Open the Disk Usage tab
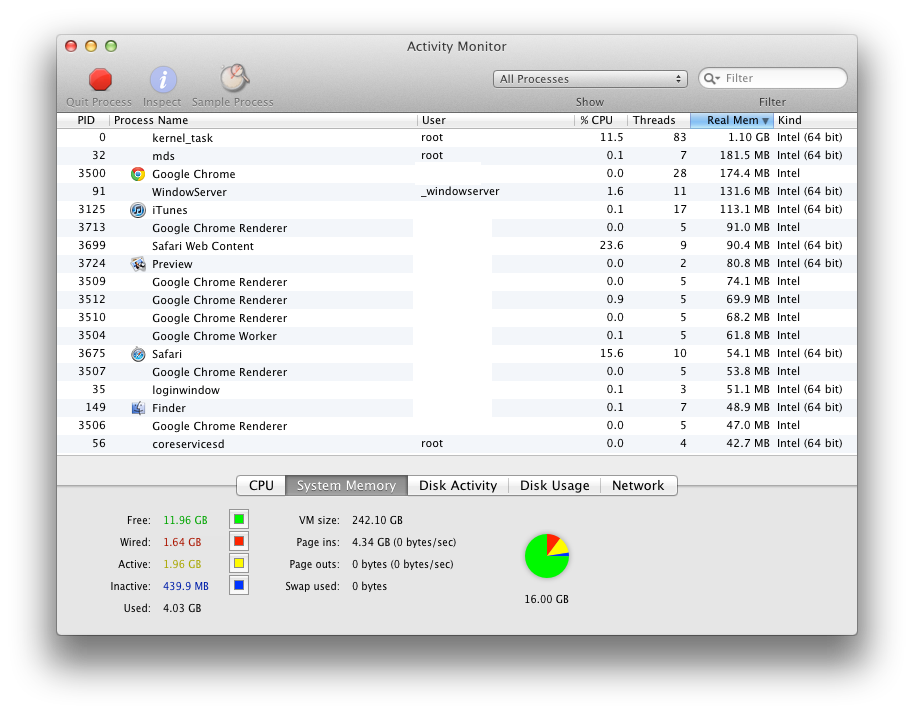 tap(554, 486)
